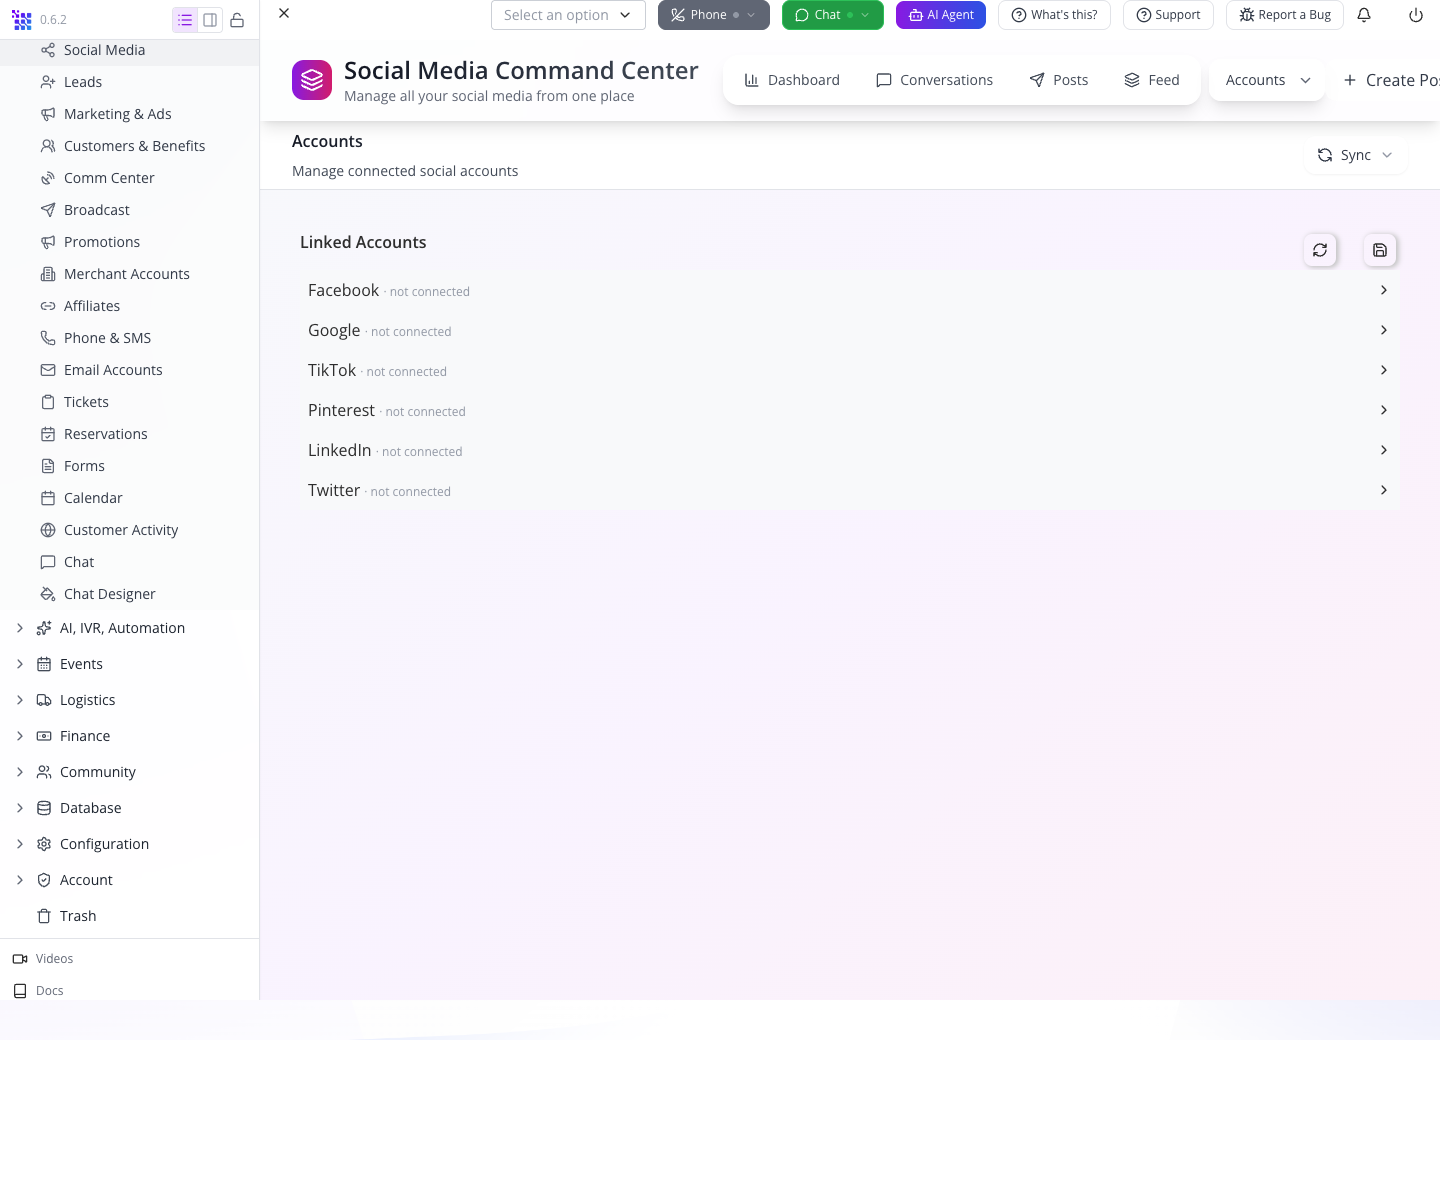Open the Chat status dropdown

(x=833, y=15)
